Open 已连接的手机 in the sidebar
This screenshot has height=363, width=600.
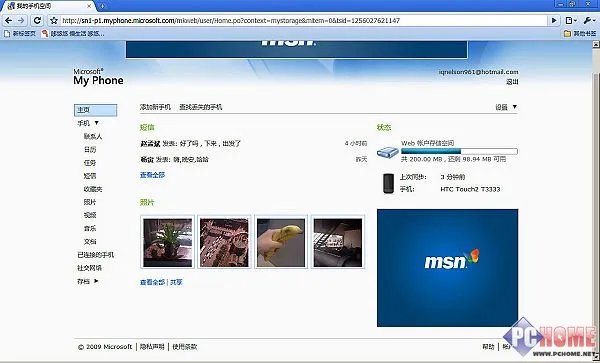pyautogui.click(x=96, y=255)
